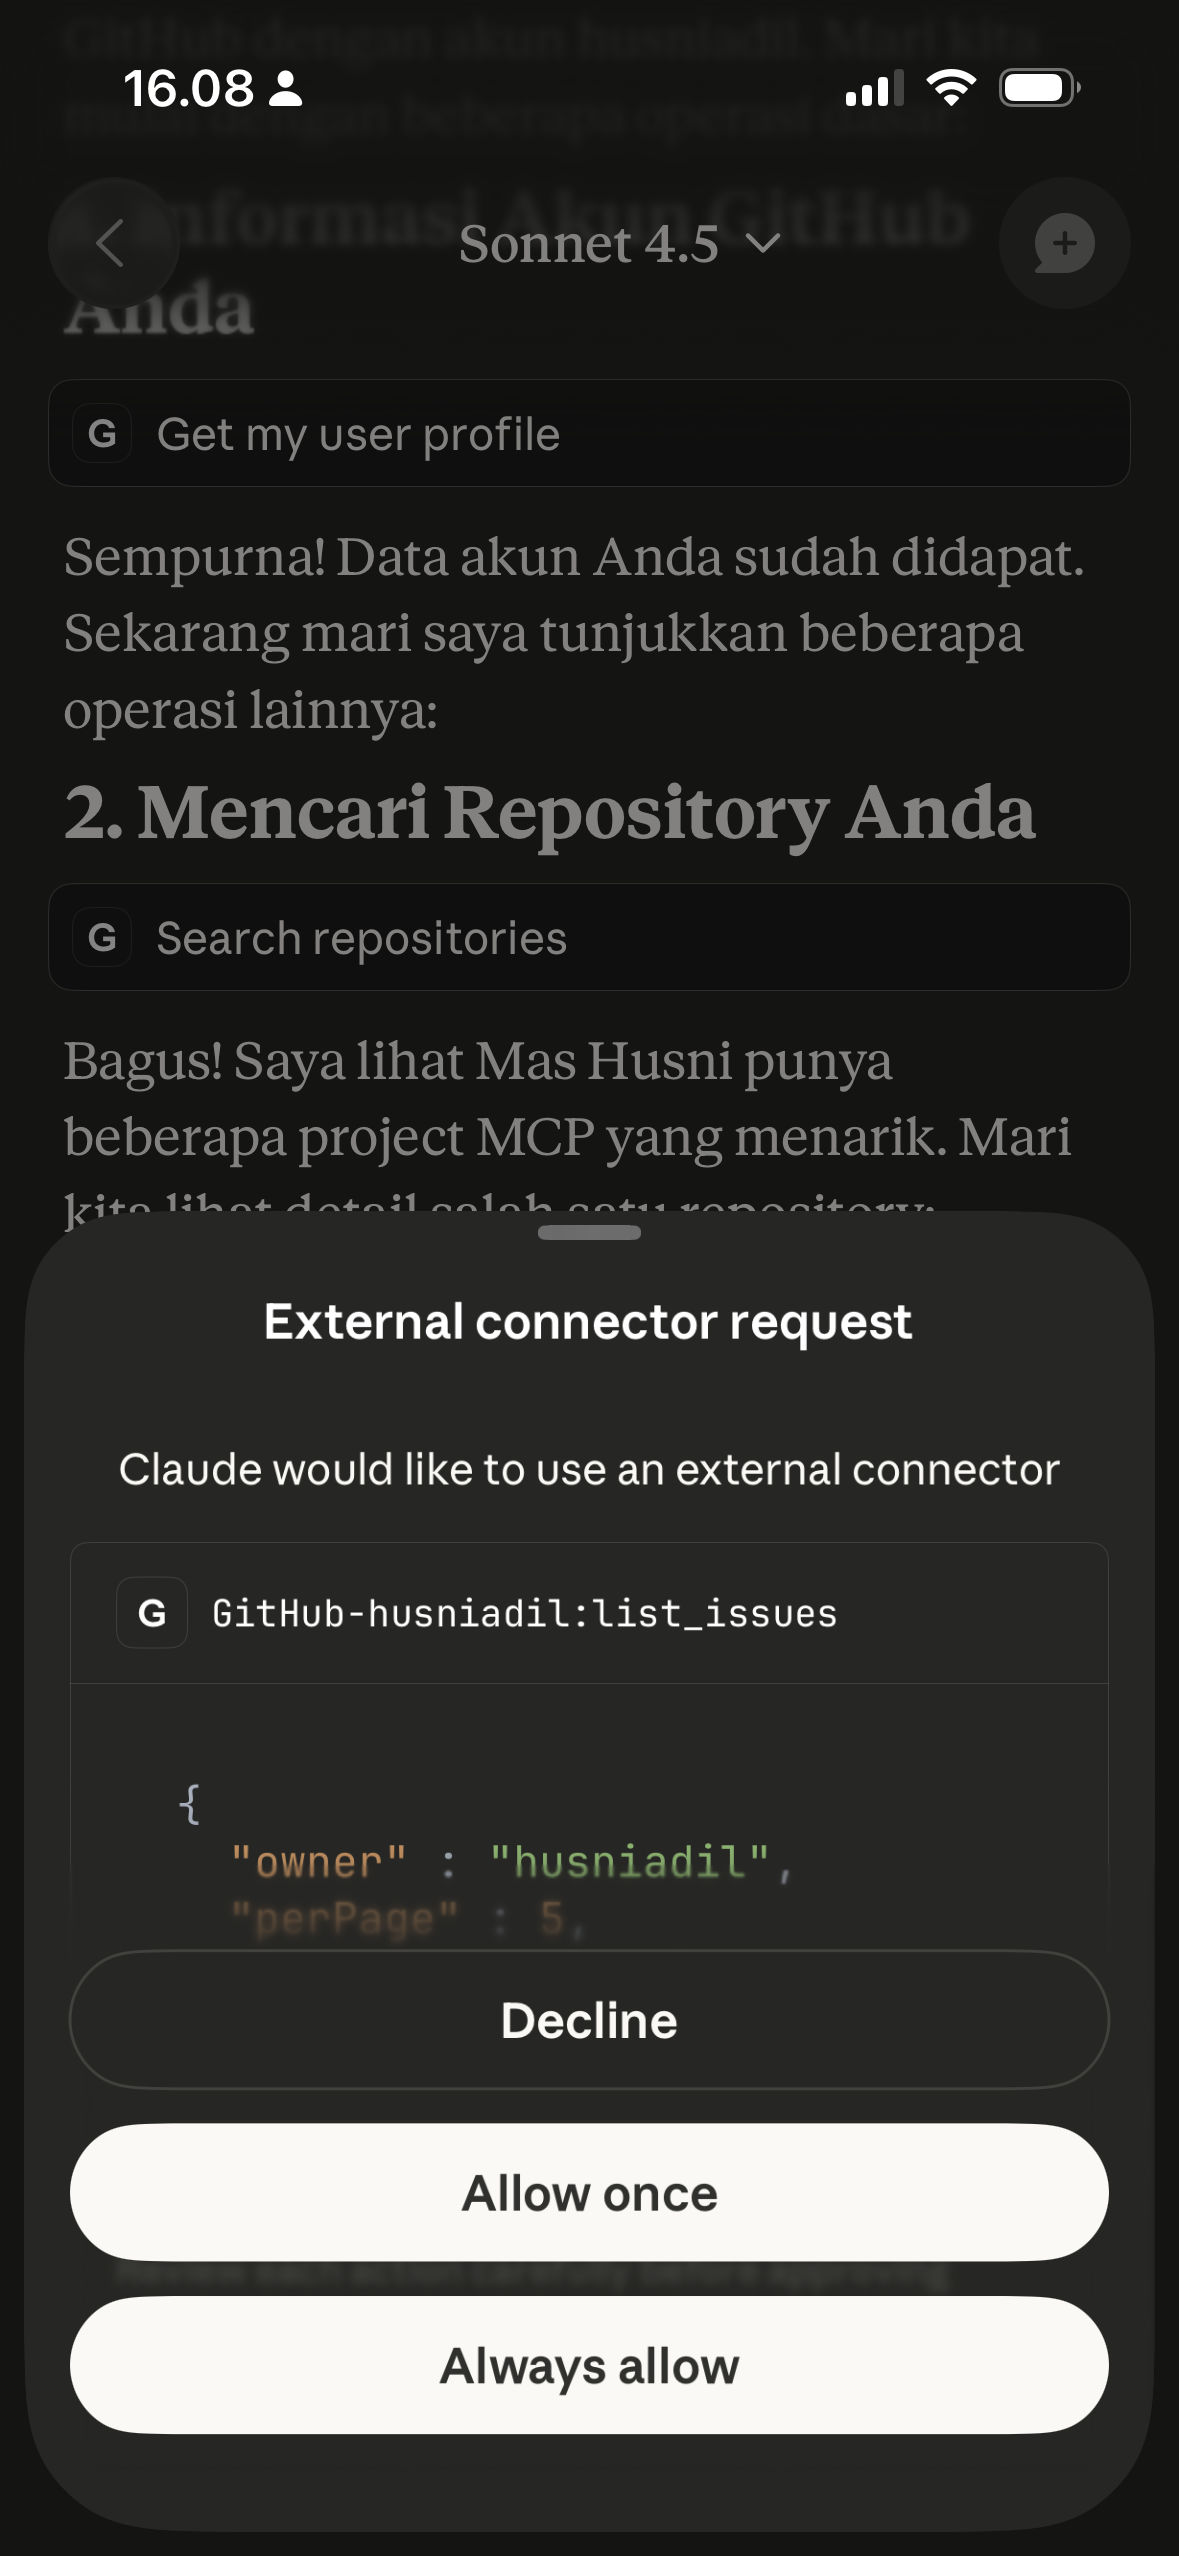Viewport: 1179px width, 2556px height.
Task: Tap the G icon beside Search repositories
Action: click(x=103, y=939)
